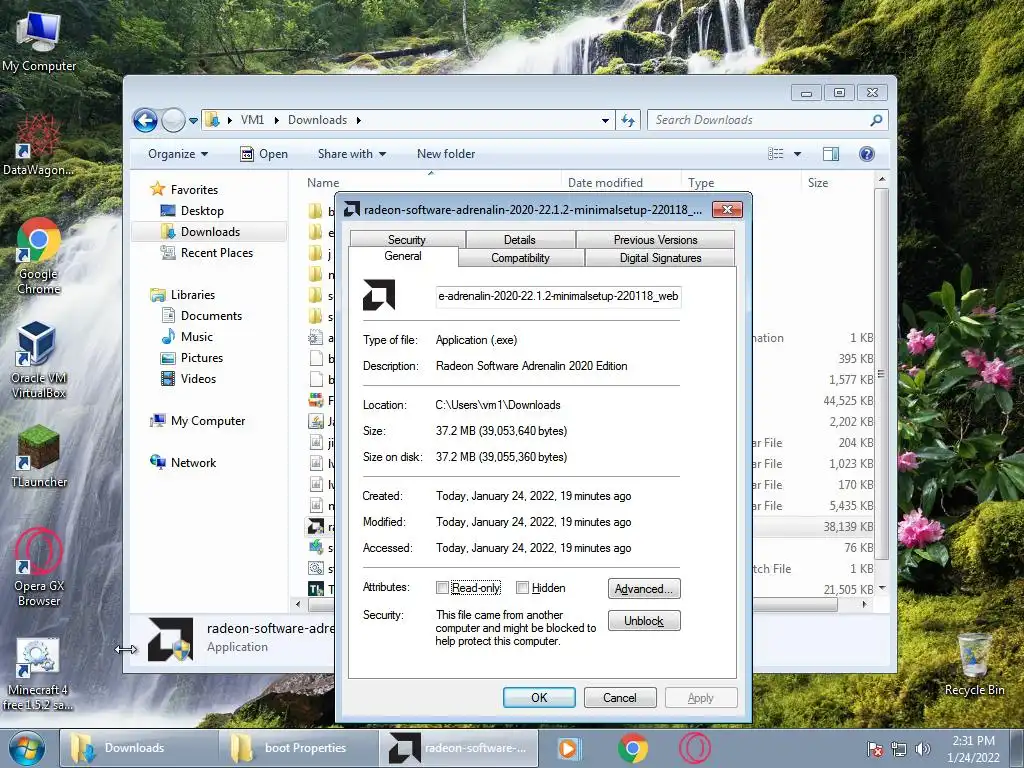1024x768 pixels.
Task: Open Action Center flag tray icon
Action: (874, 749)
